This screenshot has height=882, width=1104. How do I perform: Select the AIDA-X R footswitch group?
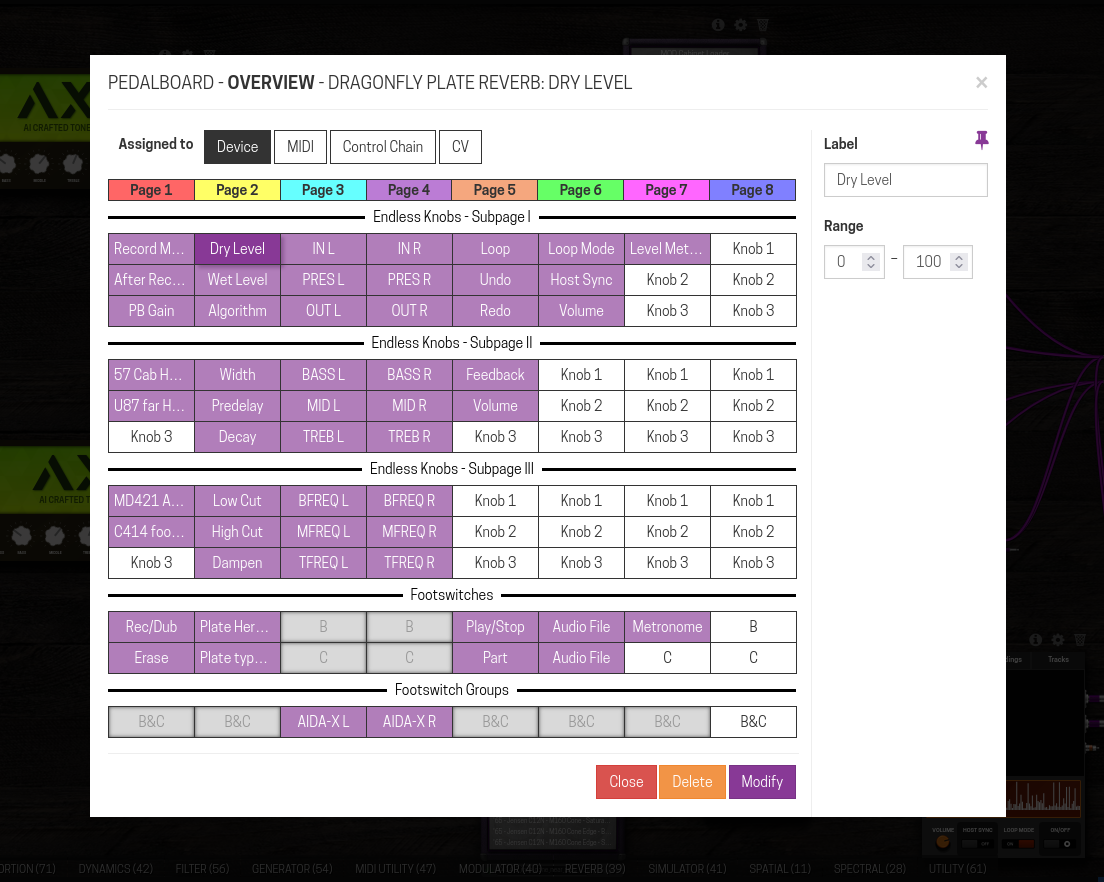[409, 722]
